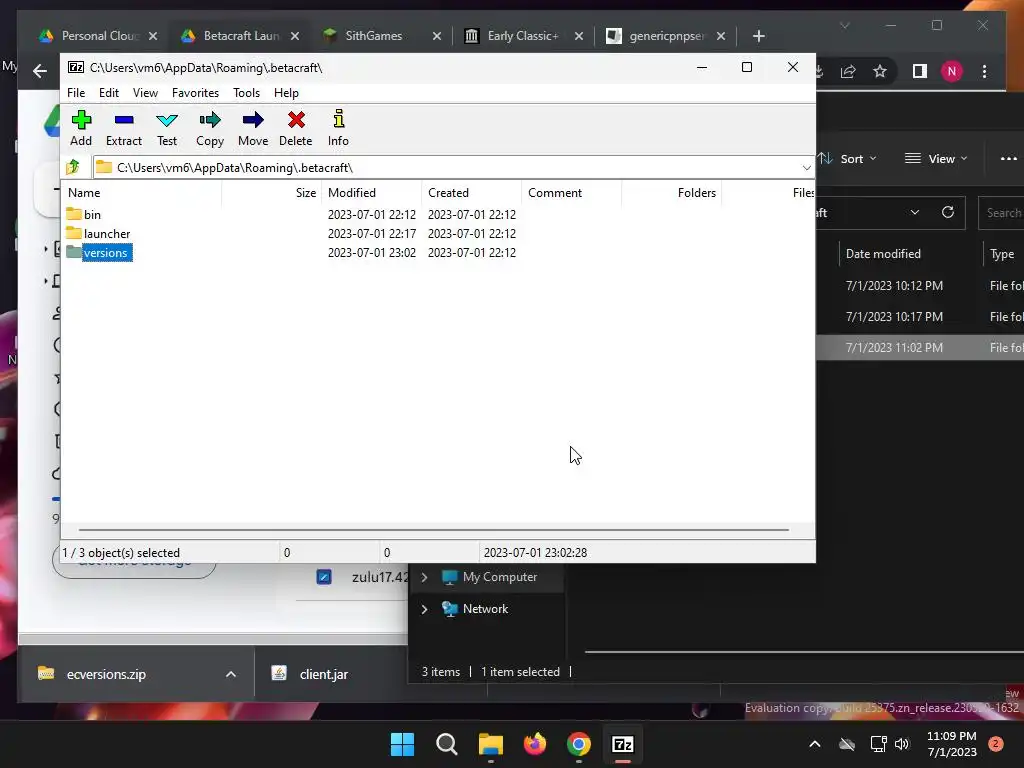
Task: Open the Windows Start menu
Action: 402,744
